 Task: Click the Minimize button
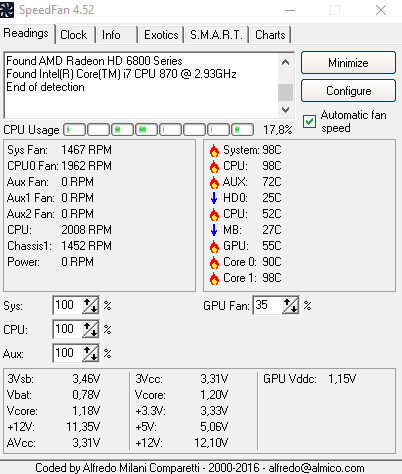[x=348, y=63]
